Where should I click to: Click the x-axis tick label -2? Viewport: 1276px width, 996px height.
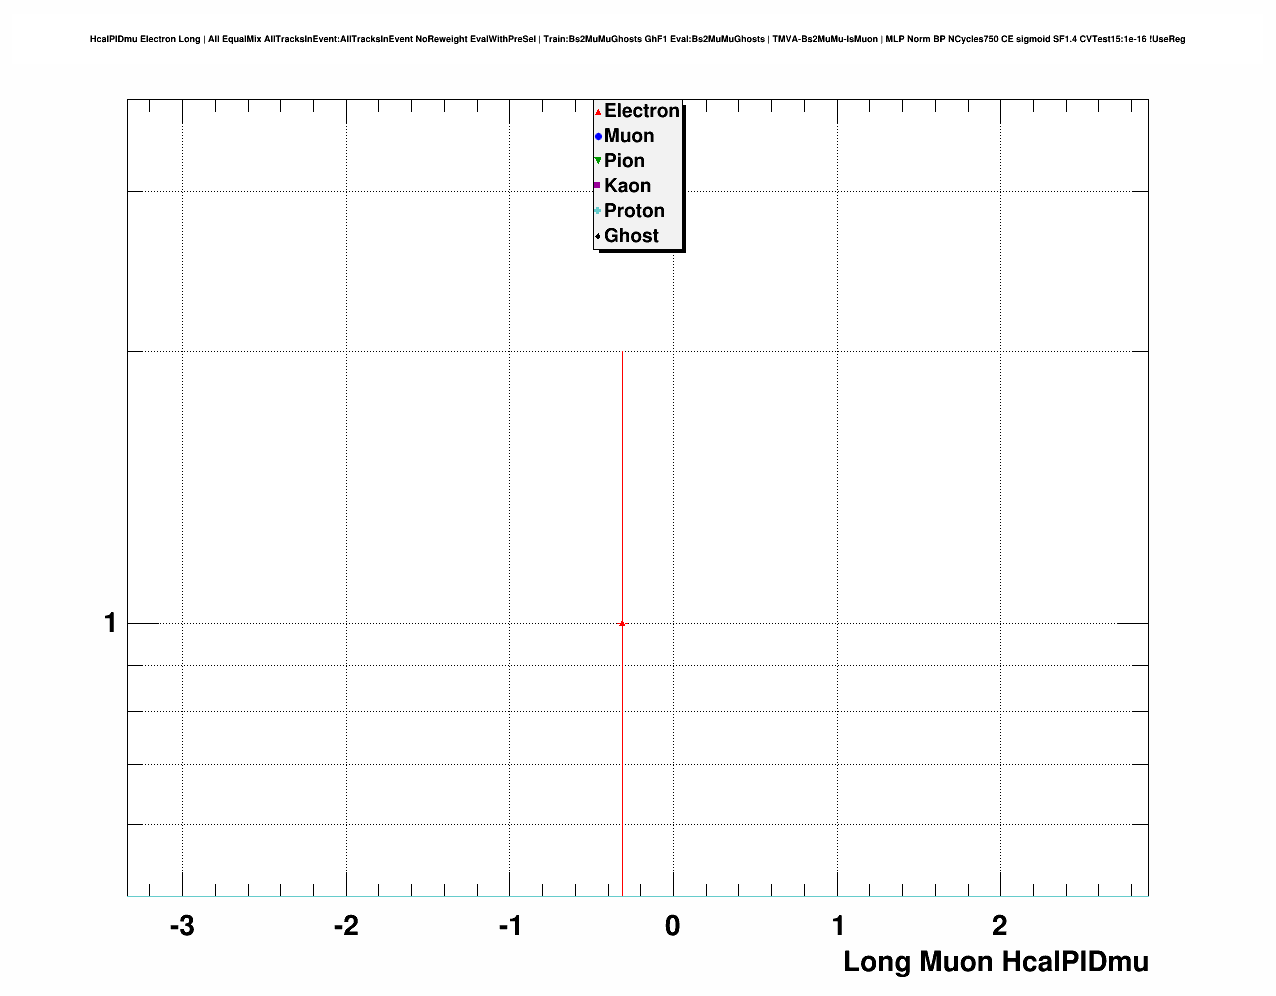pos(346,926)
